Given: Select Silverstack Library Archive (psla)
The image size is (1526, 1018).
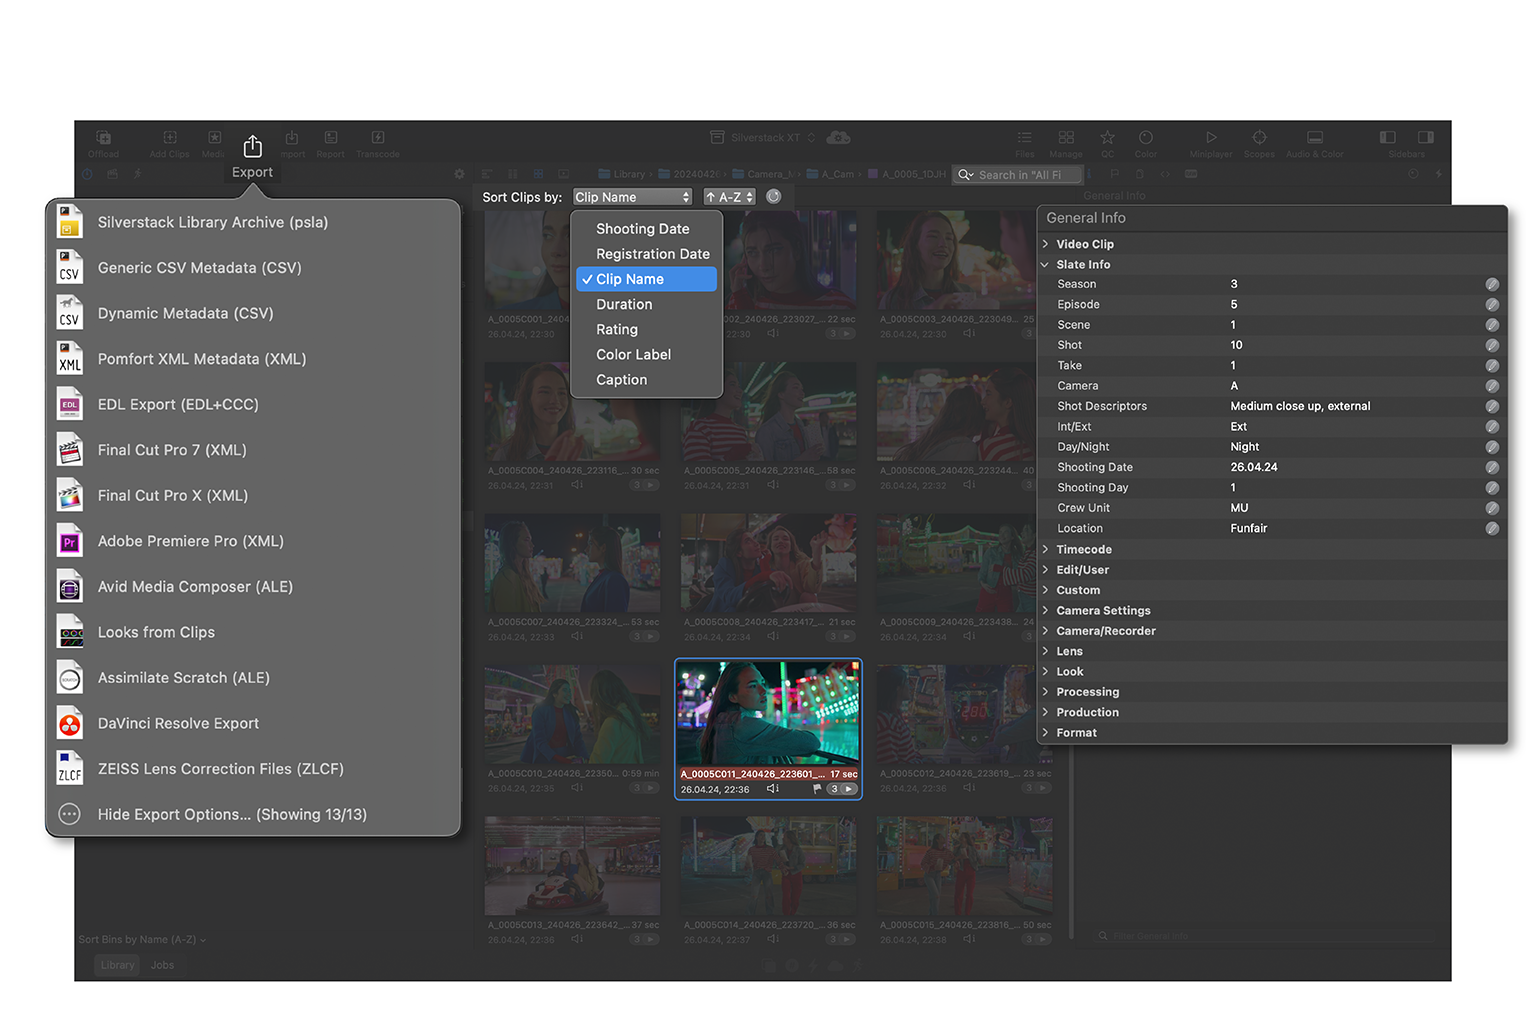Looking at the screenshot, I should pos(212,222).
